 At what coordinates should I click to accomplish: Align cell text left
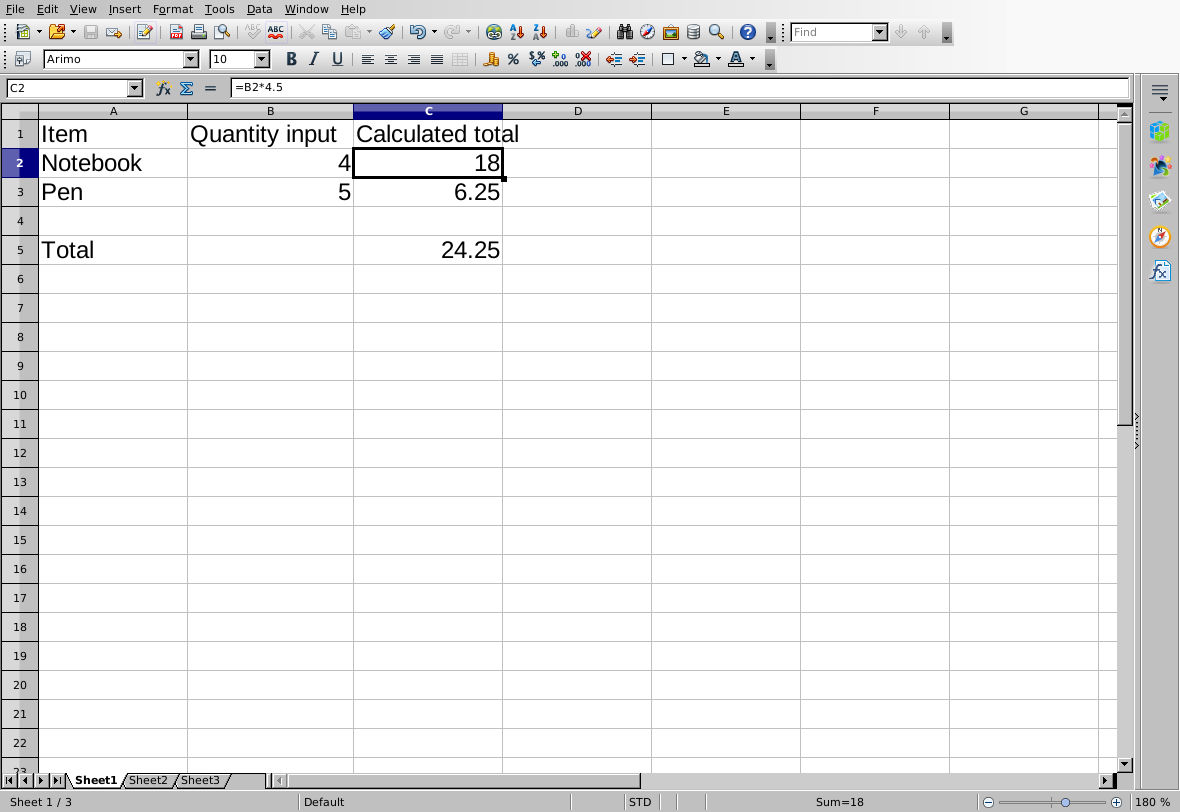(x=367, y=59)
